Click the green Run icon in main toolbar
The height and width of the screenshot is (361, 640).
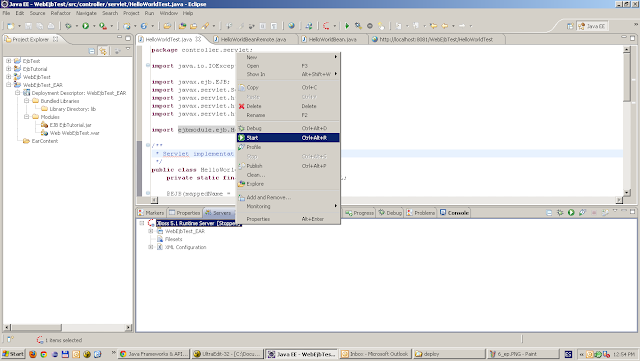coord(86,26)
